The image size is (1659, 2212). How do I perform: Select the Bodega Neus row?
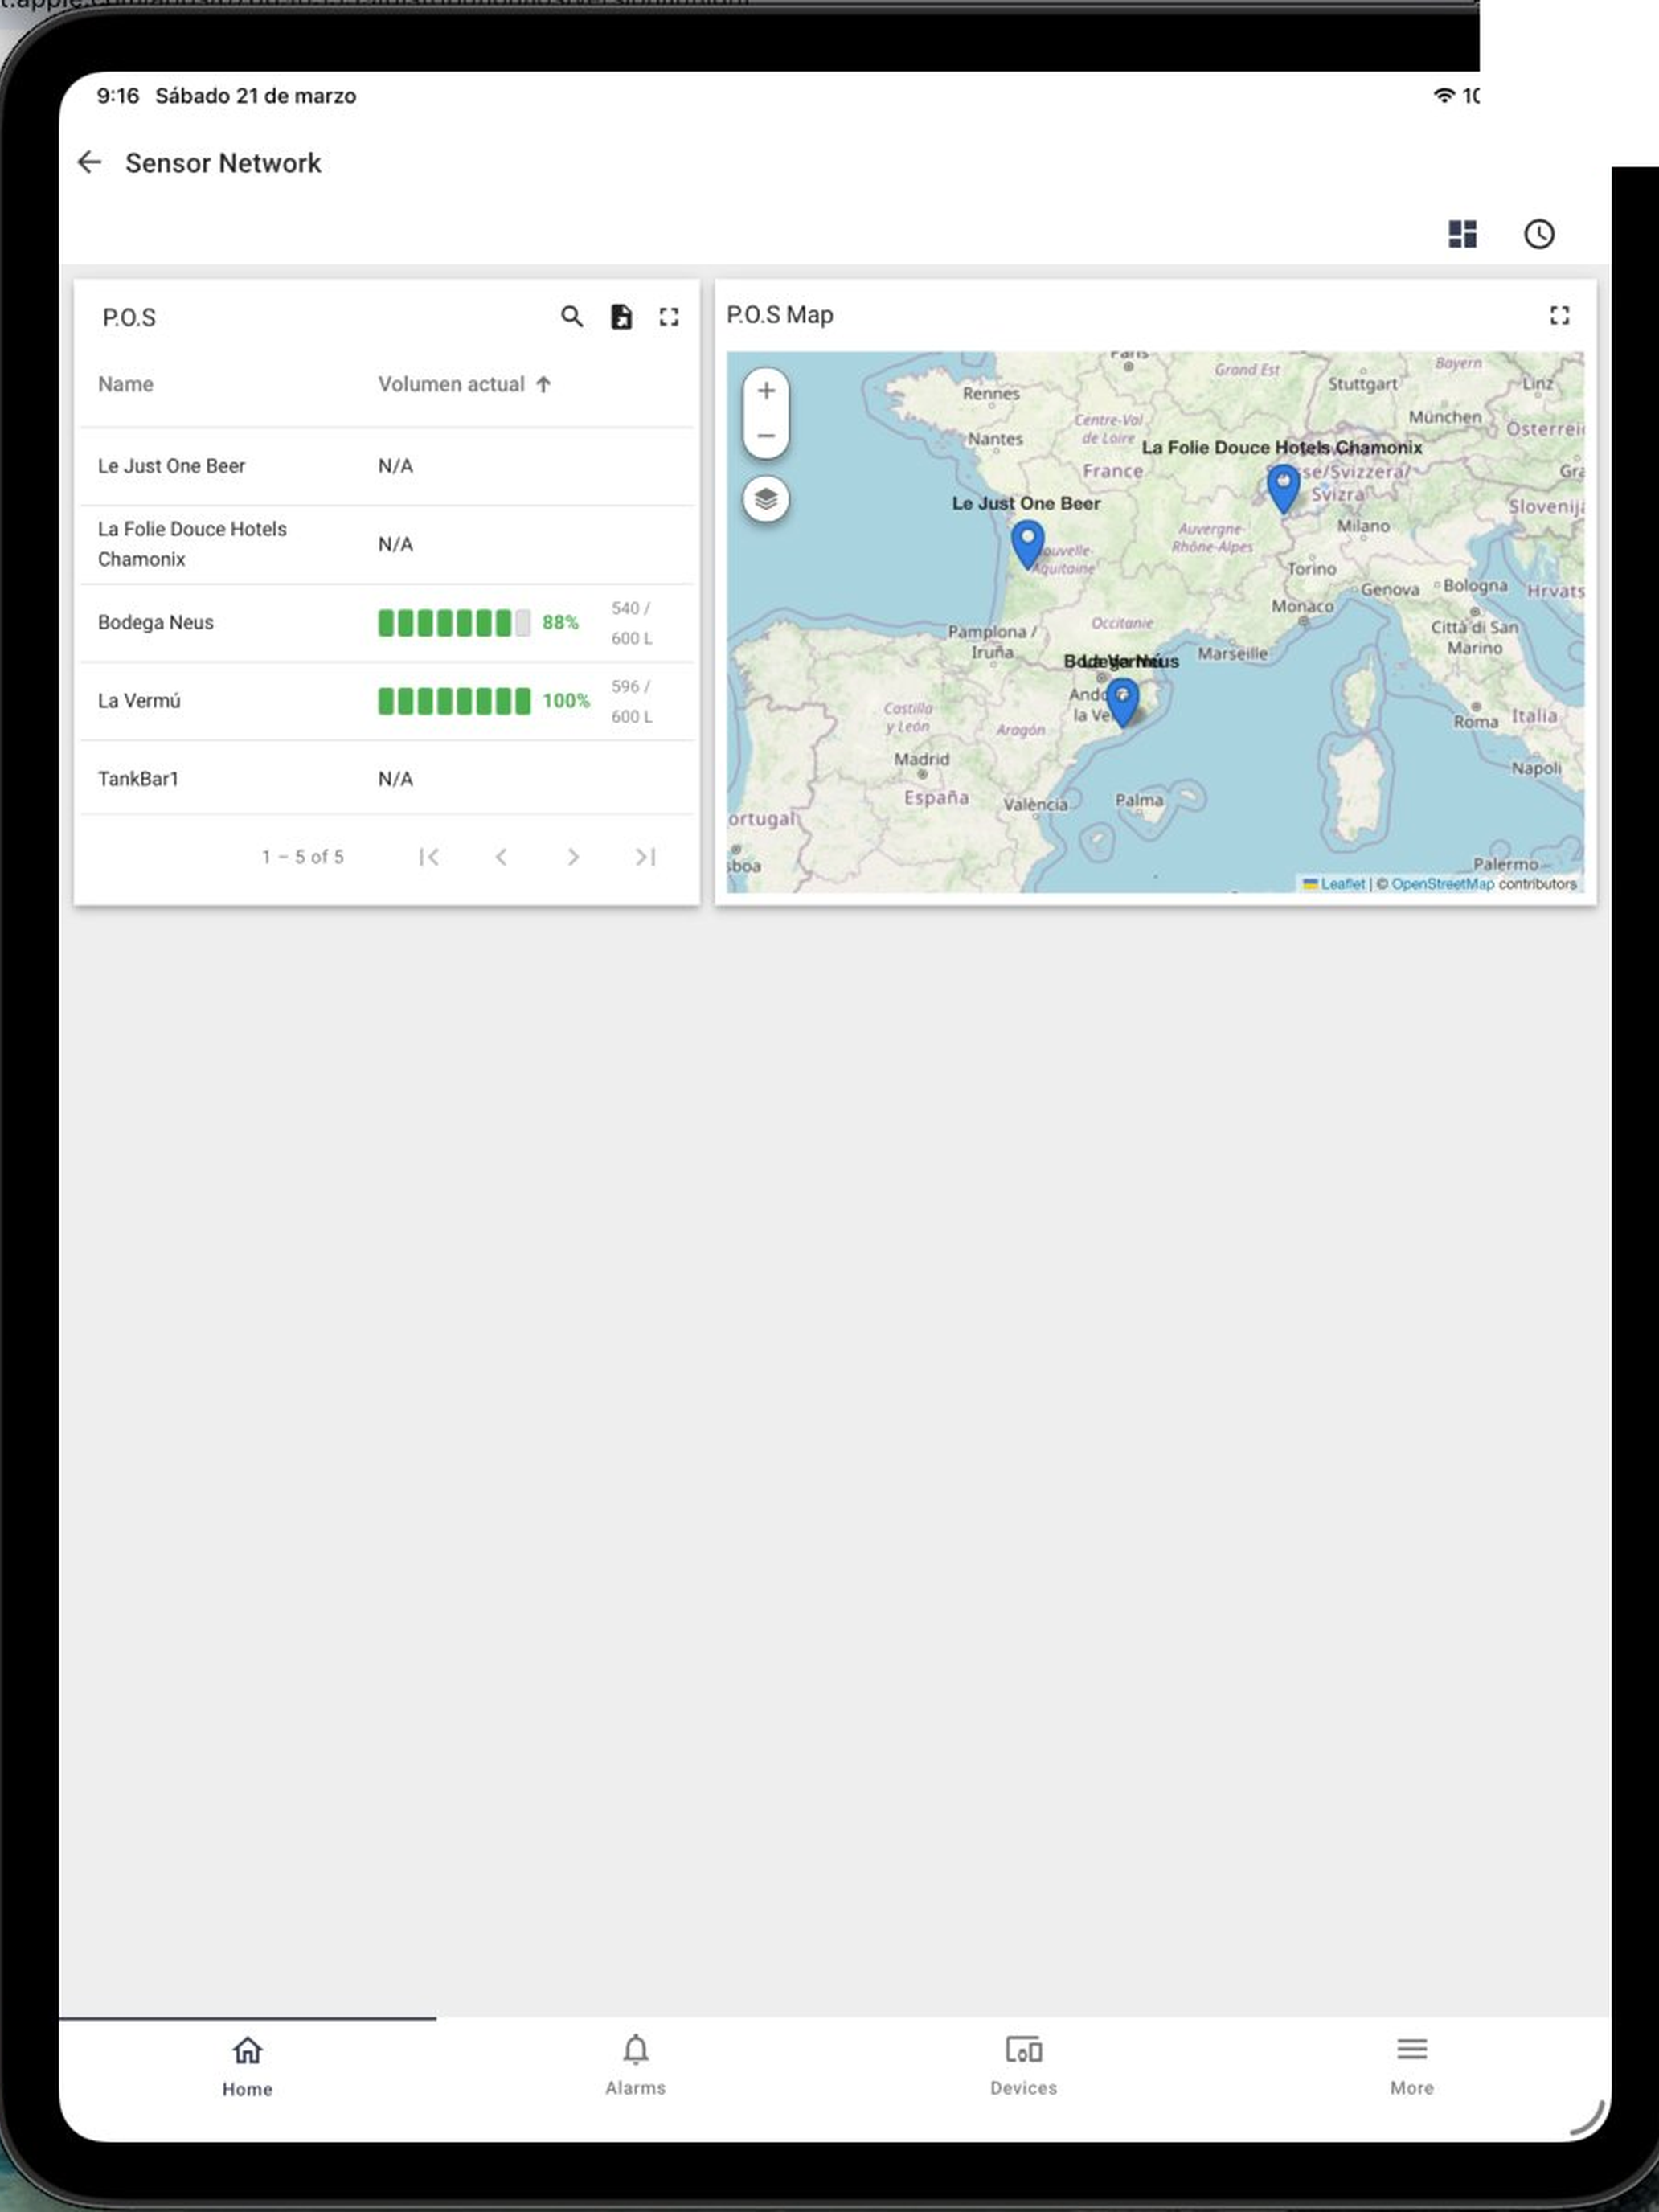click(387, 622)
